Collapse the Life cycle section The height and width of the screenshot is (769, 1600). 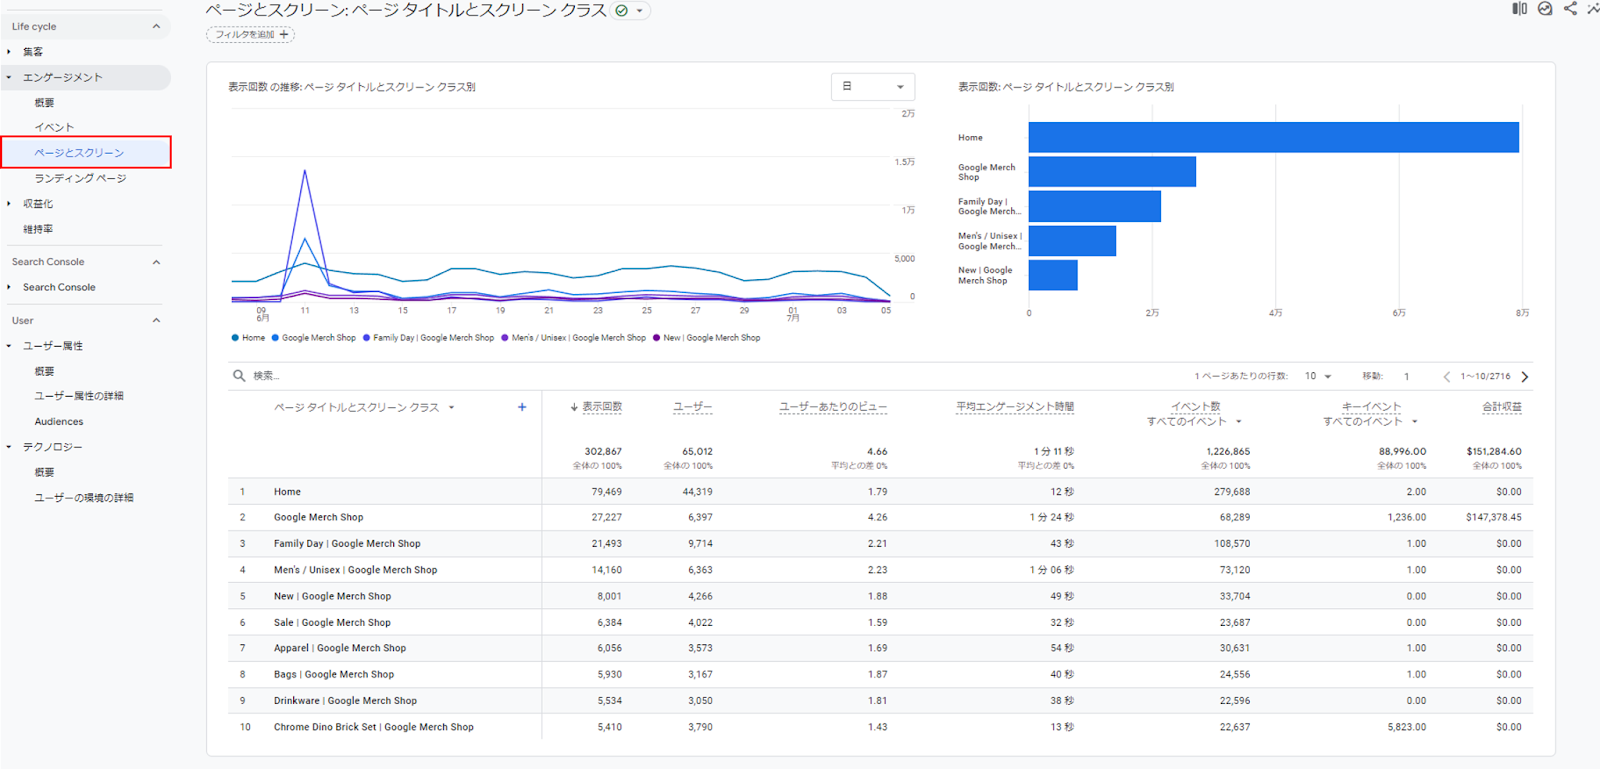point(156,26)
